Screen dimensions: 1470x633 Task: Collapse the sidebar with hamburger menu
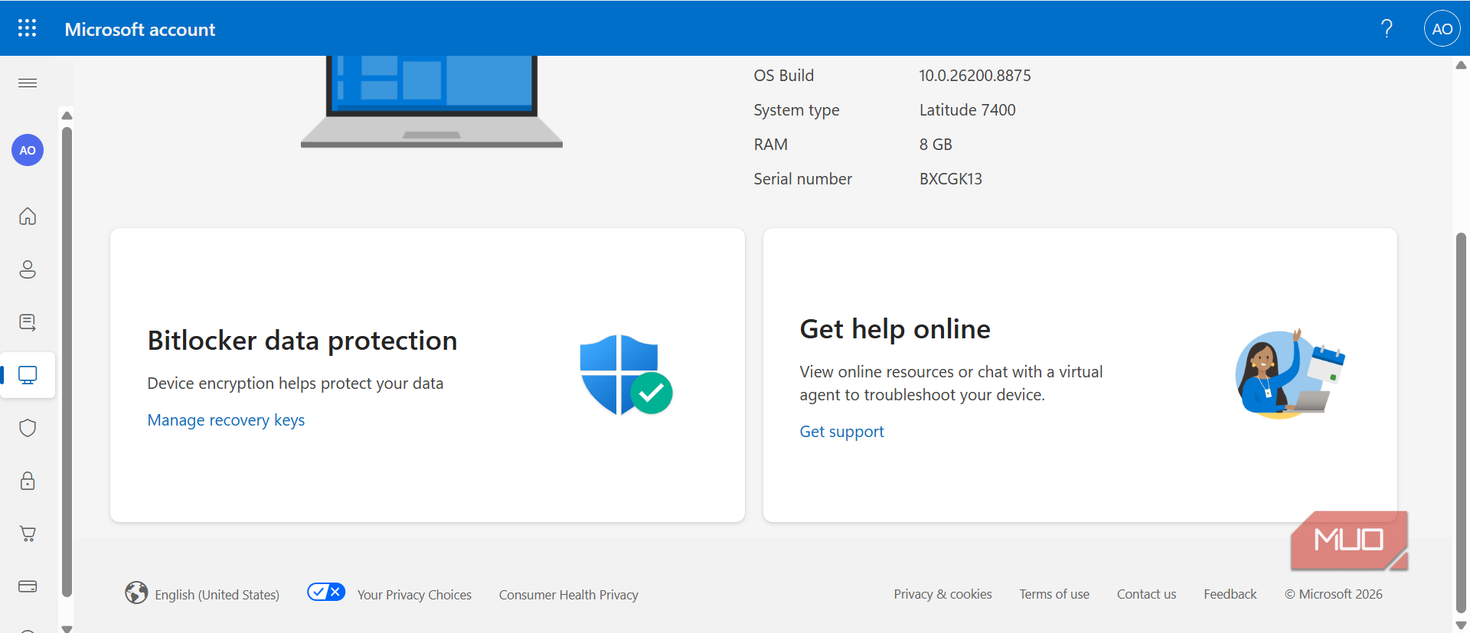[28, 83]
